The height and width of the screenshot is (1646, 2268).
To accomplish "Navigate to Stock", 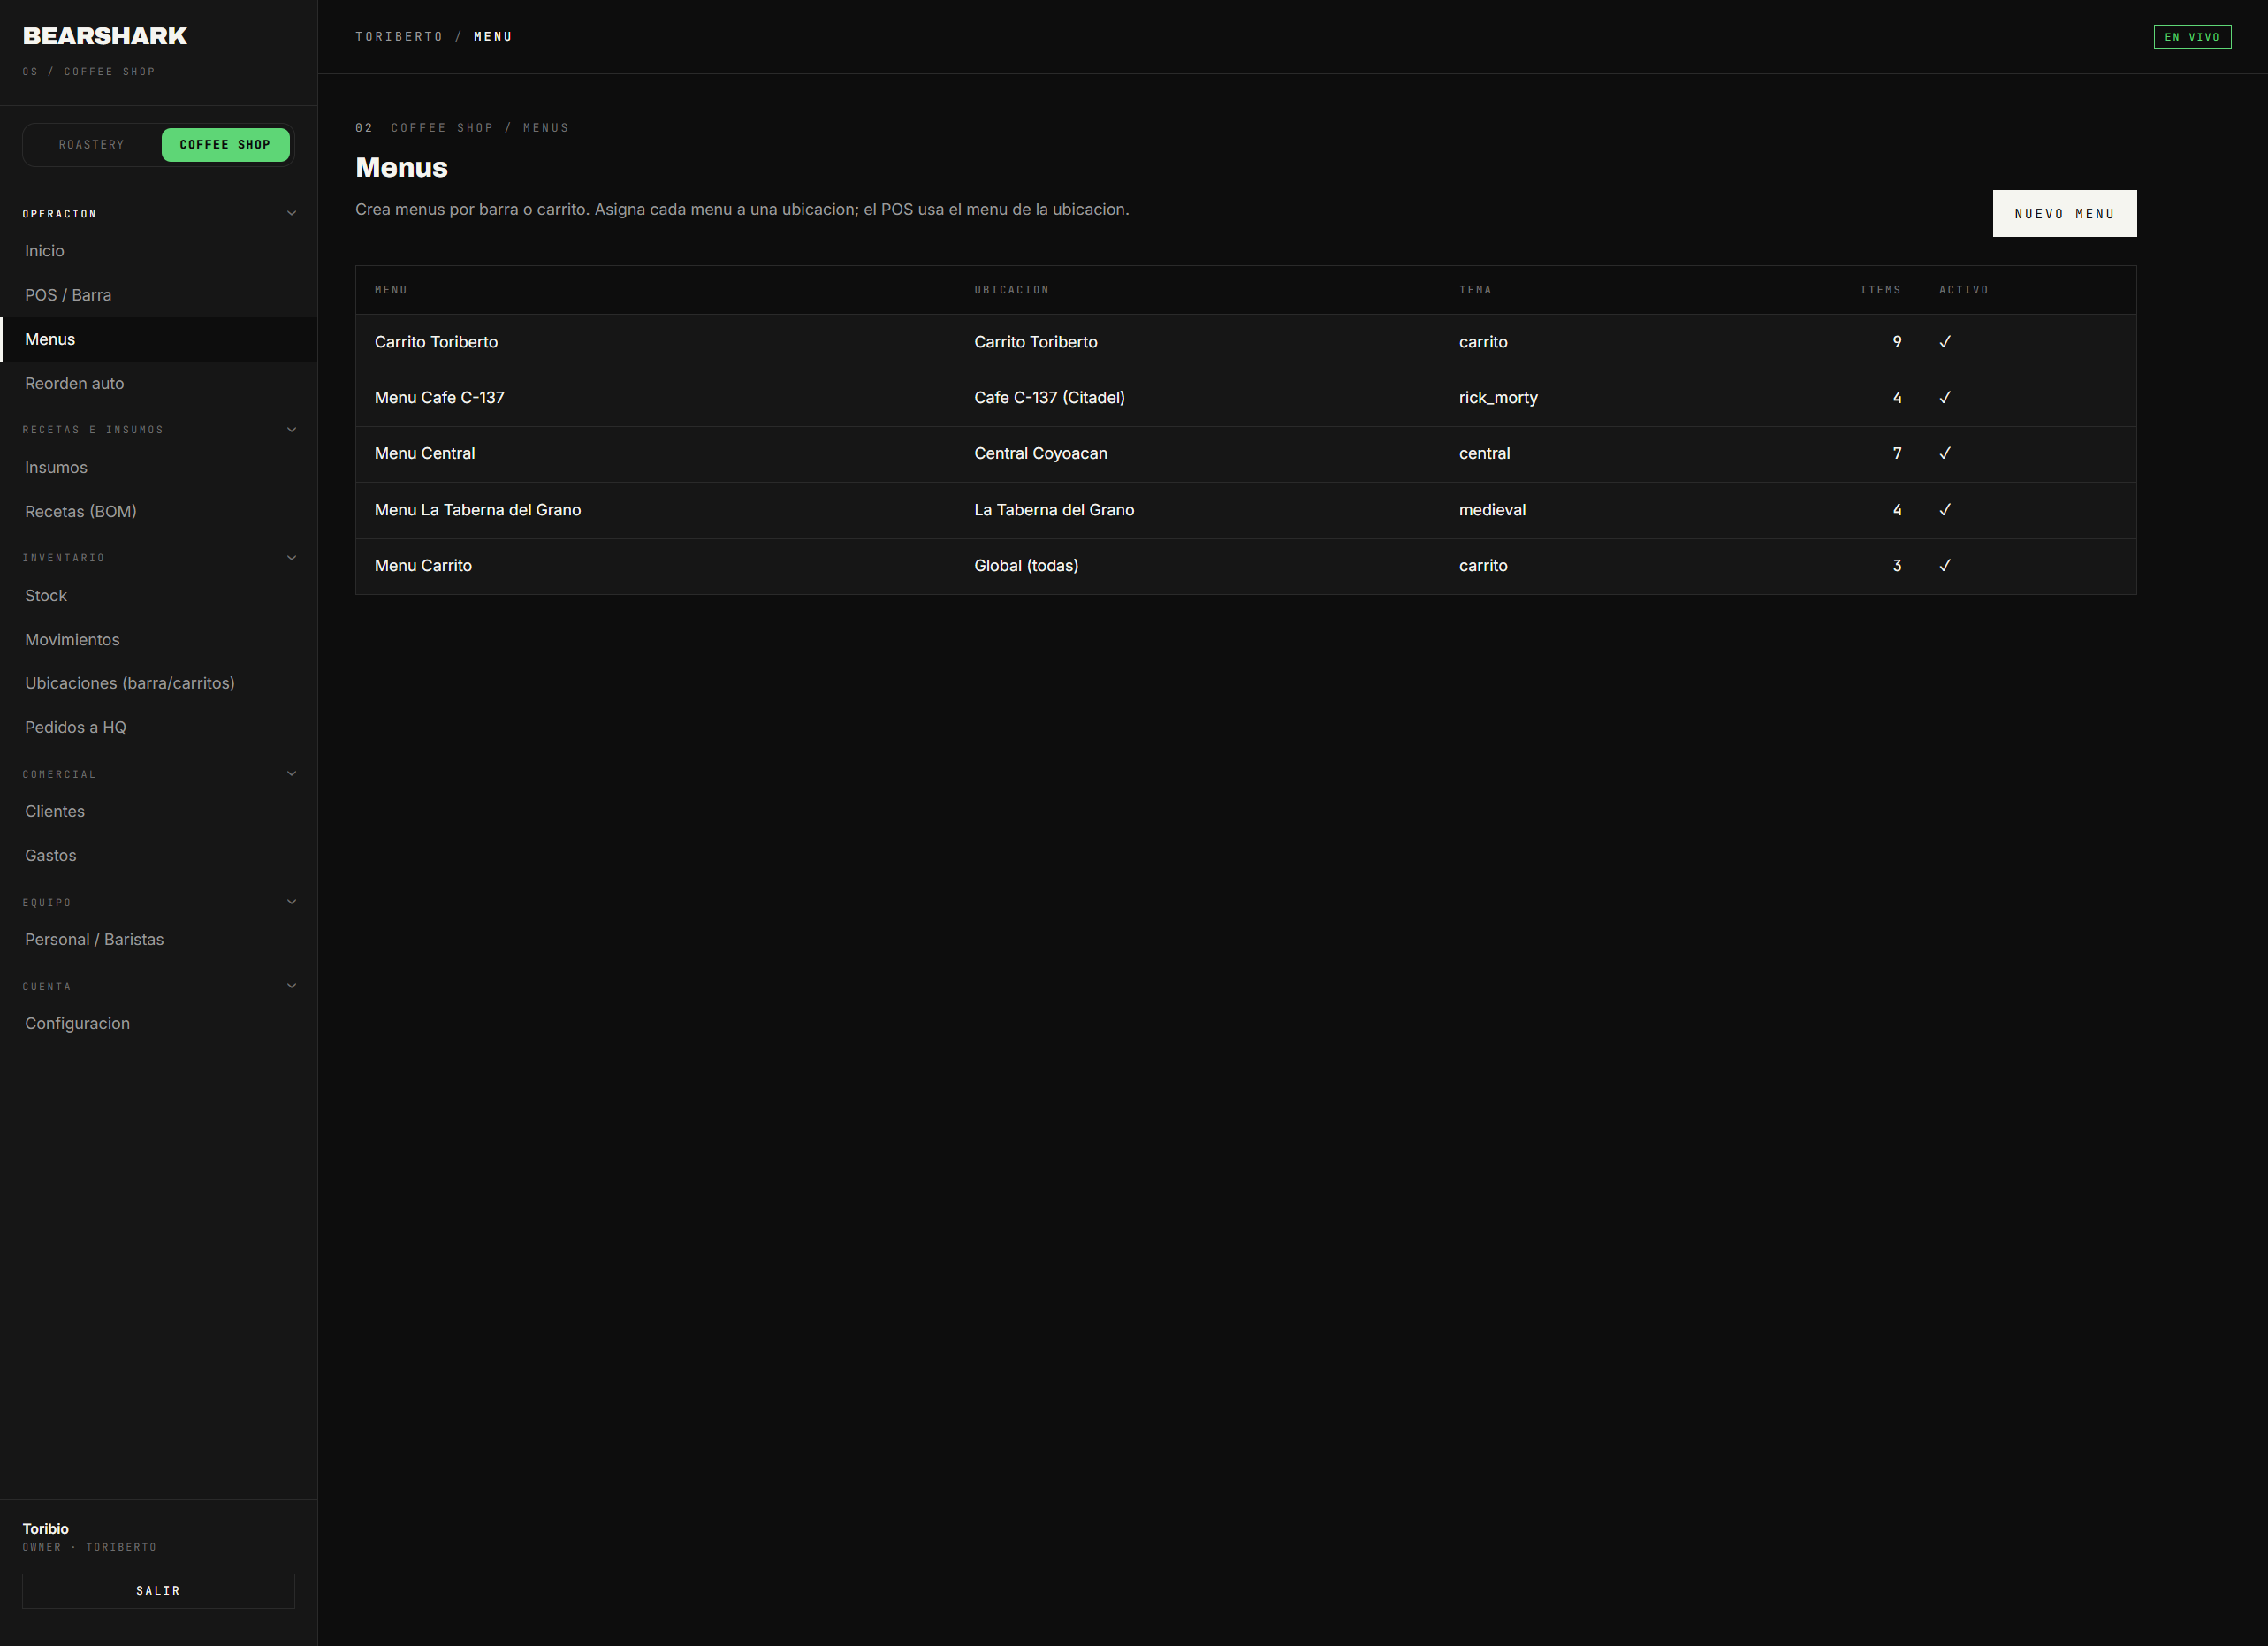I will [158, 595].
